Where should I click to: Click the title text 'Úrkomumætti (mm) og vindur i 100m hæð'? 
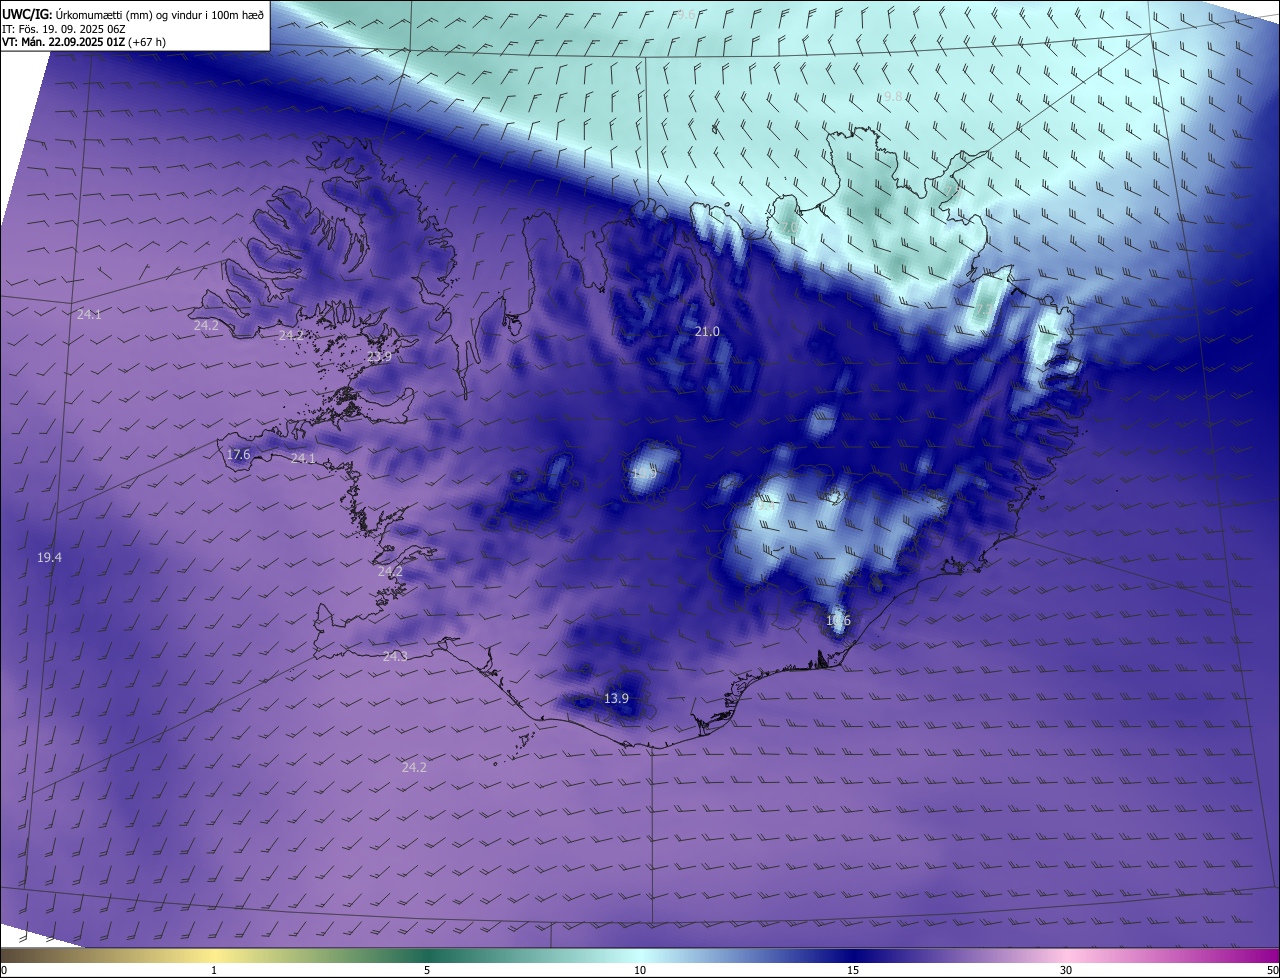159,14
